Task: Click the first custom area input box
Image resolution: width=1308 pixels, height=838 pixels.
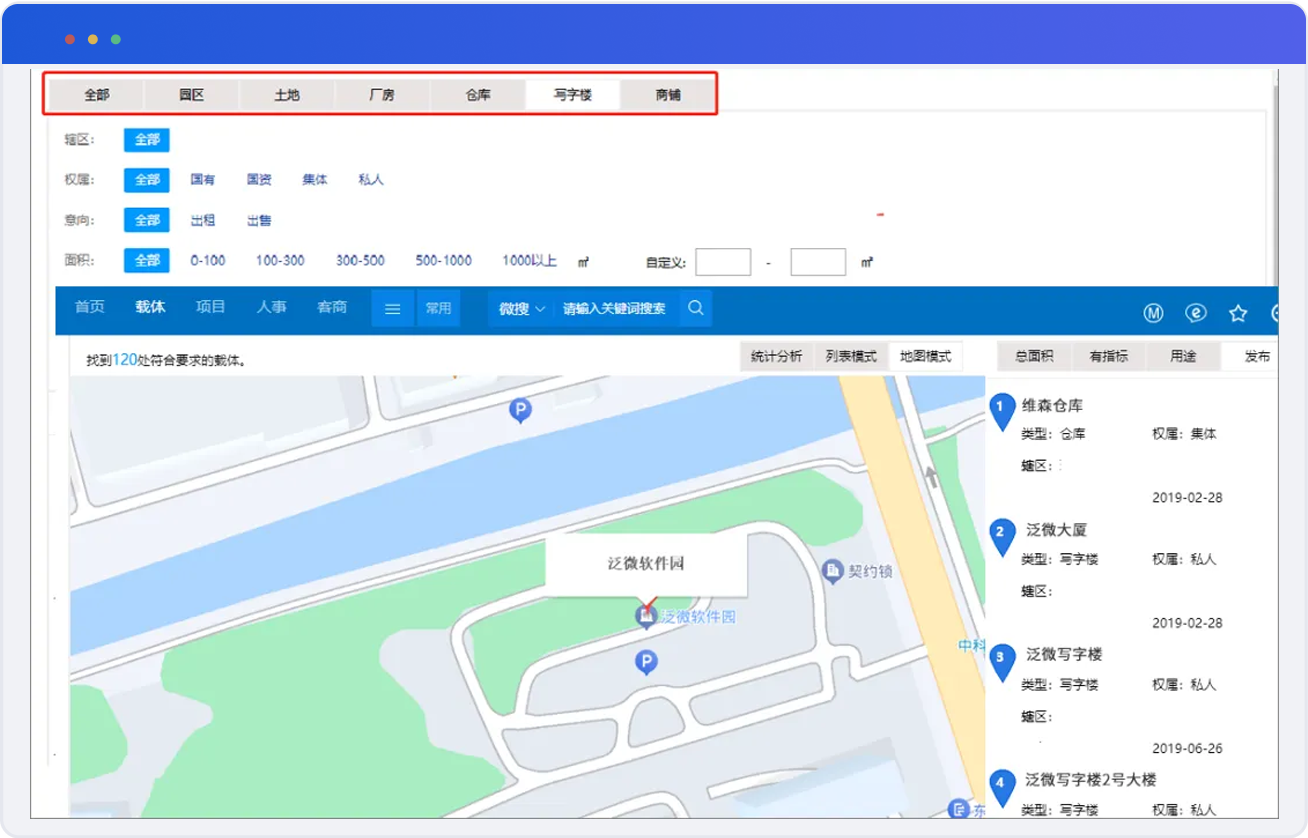Action: (x=722, y=262)
